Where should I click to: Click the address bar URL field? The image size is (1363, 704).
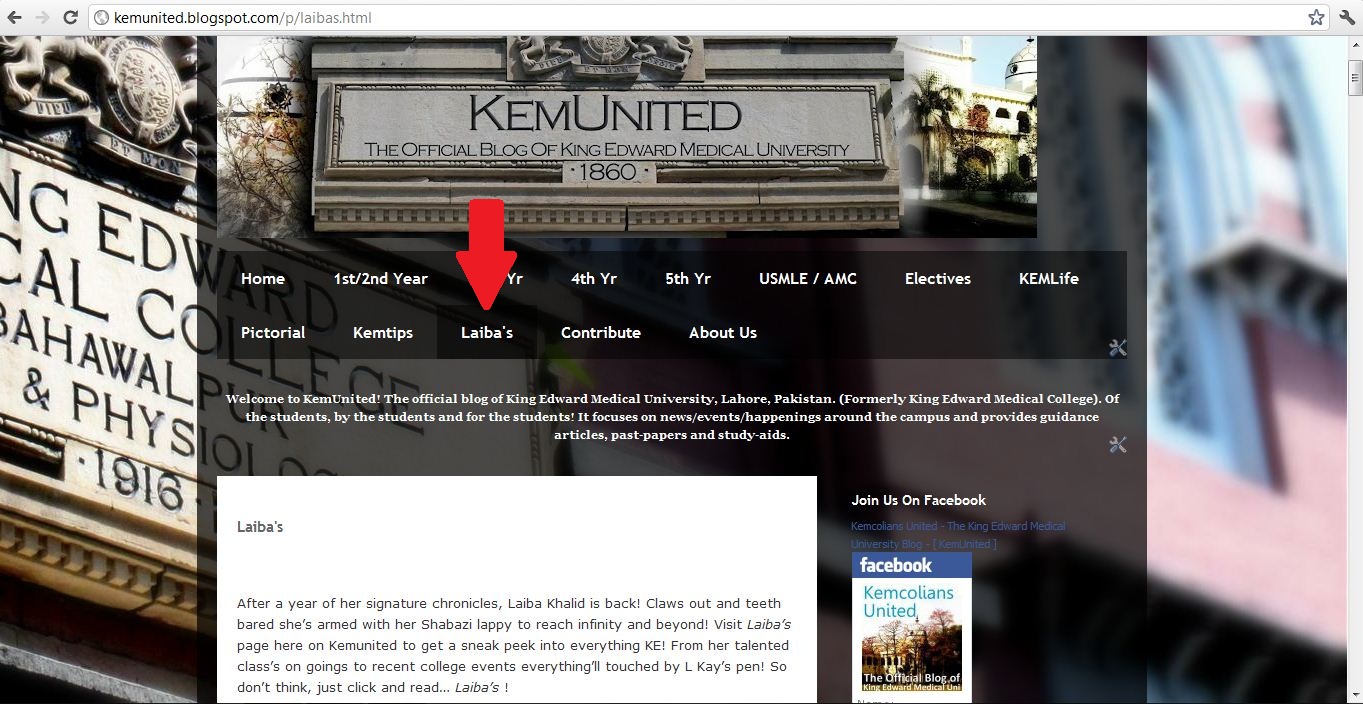700,18
